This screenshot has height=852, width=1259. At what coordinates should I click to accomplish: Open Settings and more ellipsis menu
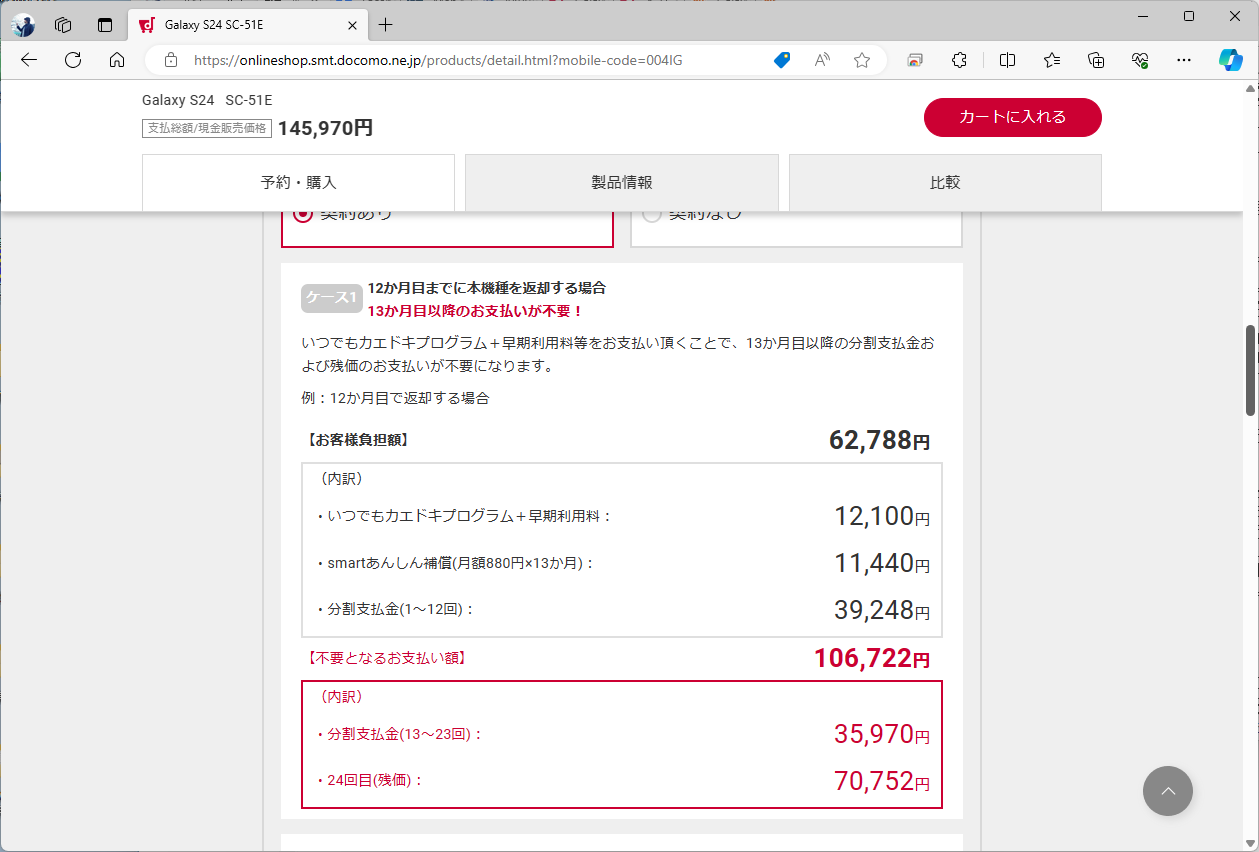tap(1184, 60)
